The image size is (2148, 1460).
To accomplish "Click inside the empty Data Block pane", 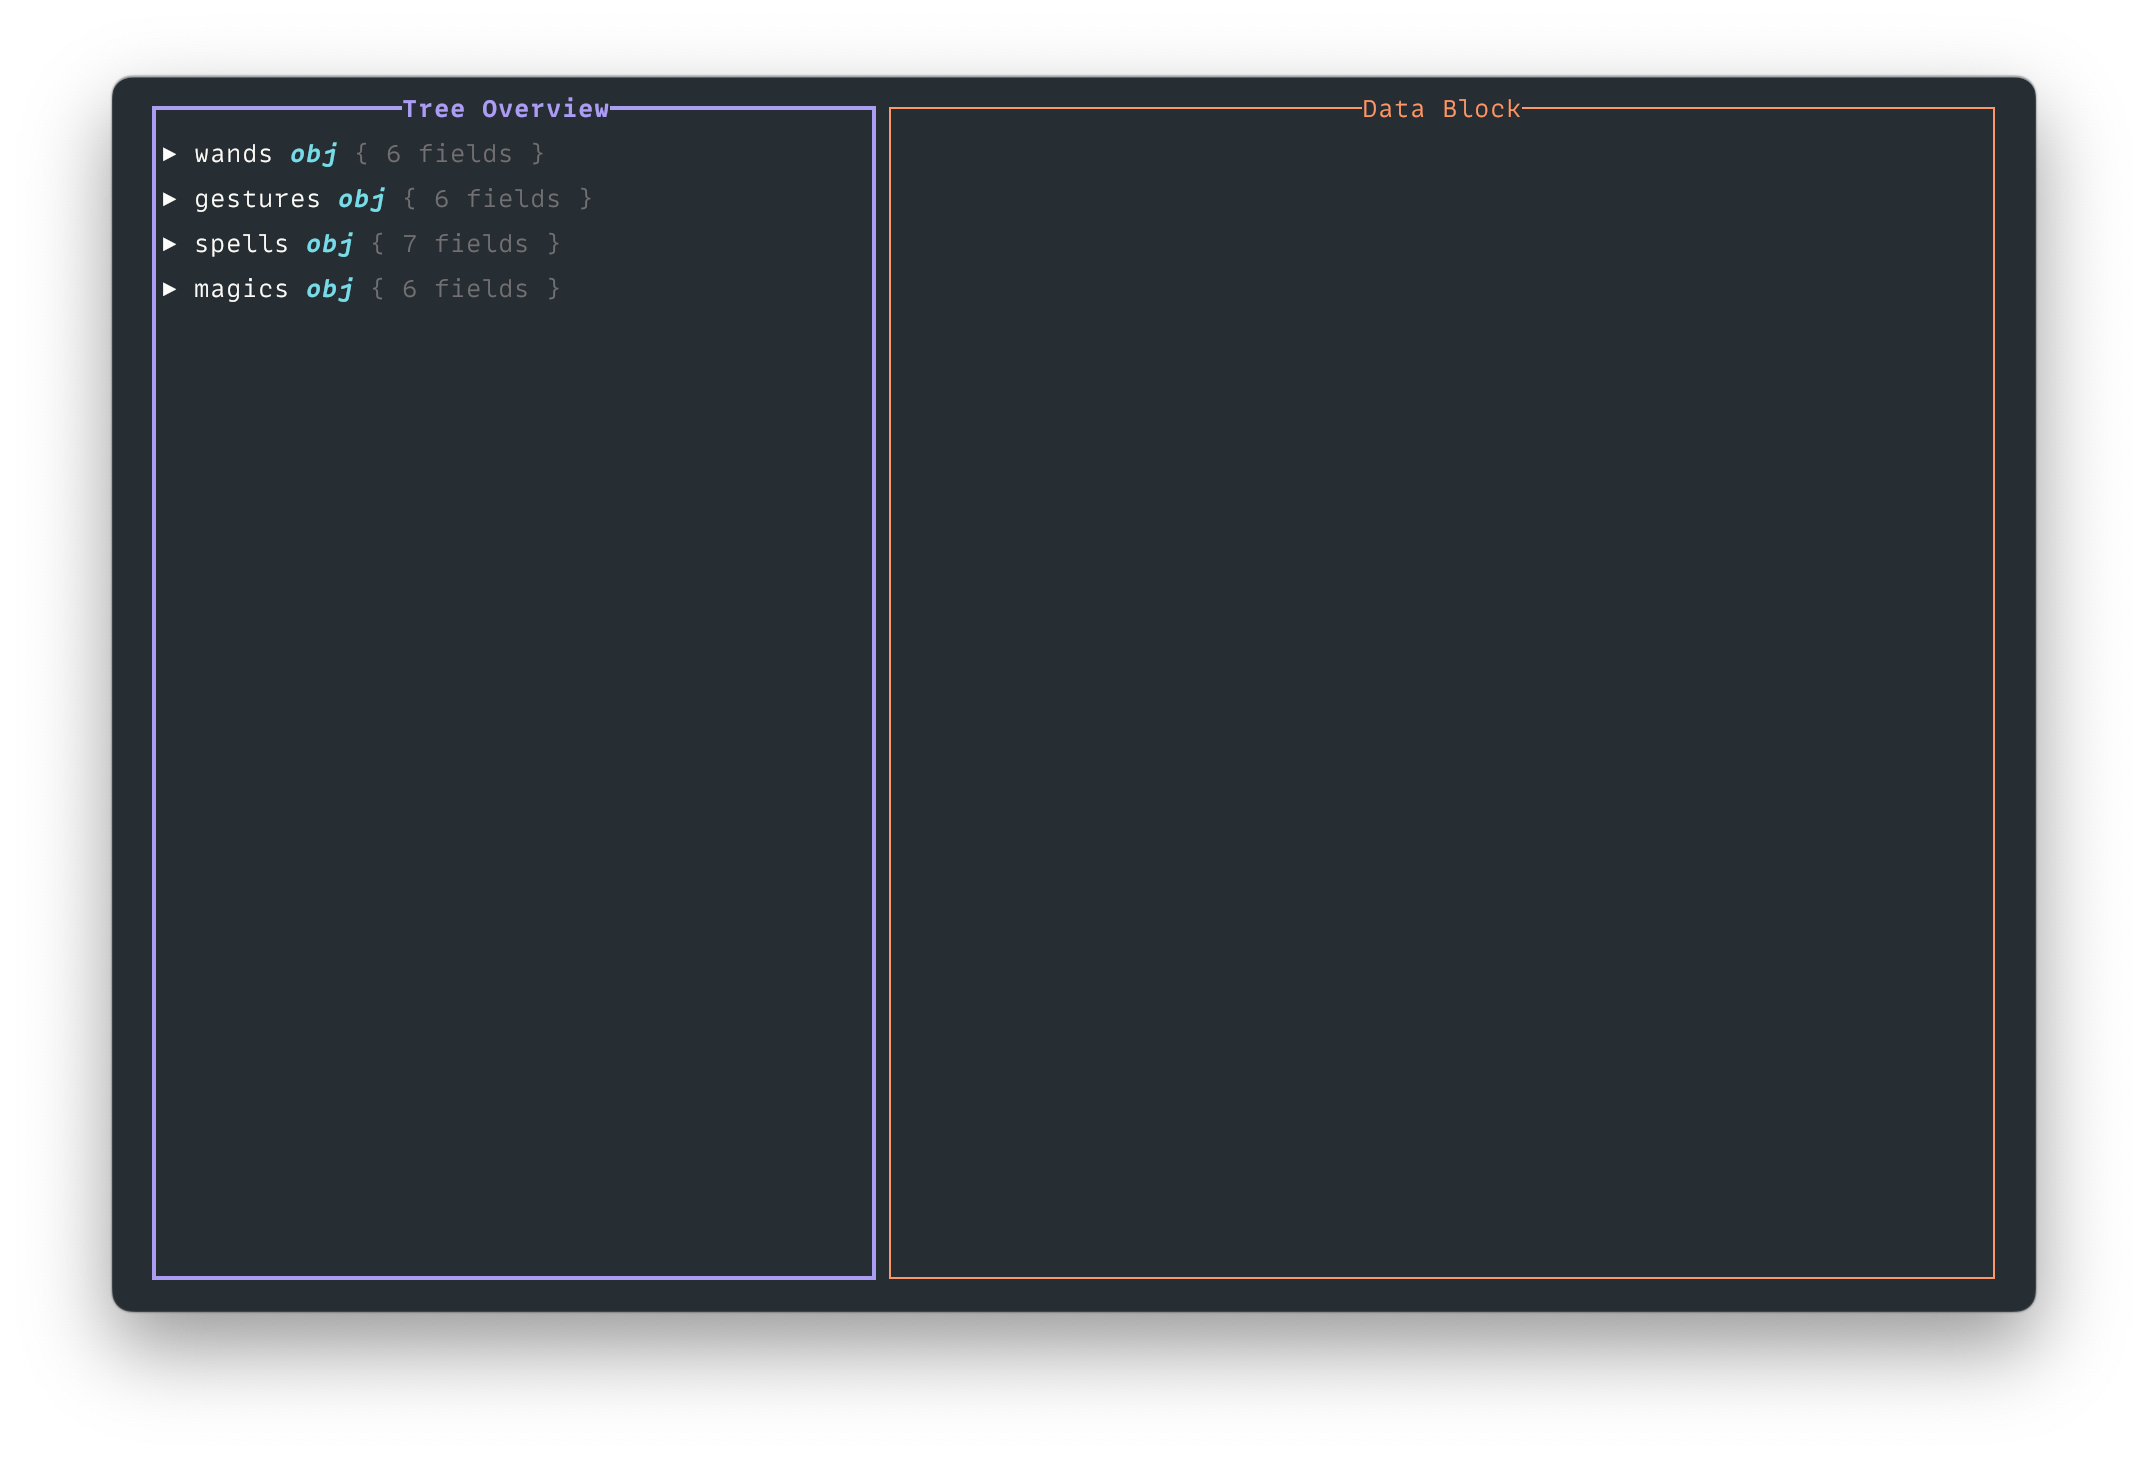I will (x=1441, y=690).
